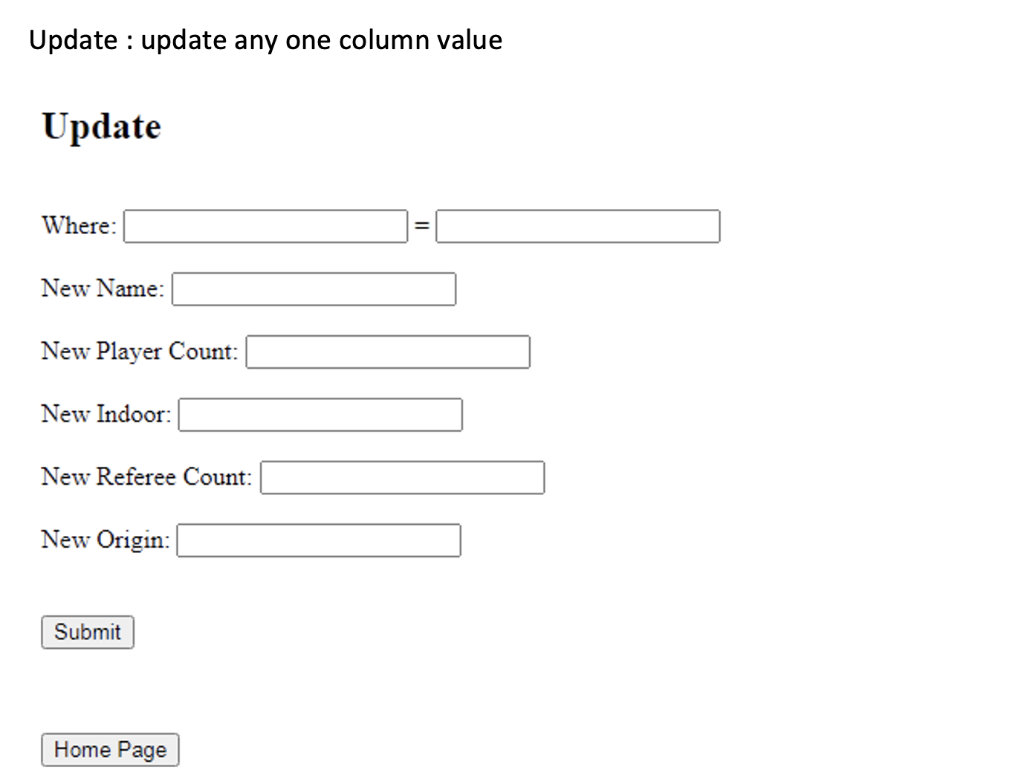Navigate back using the Home Page button
The height and width of the screenshot is (782, 1024).
coord(109,749)
